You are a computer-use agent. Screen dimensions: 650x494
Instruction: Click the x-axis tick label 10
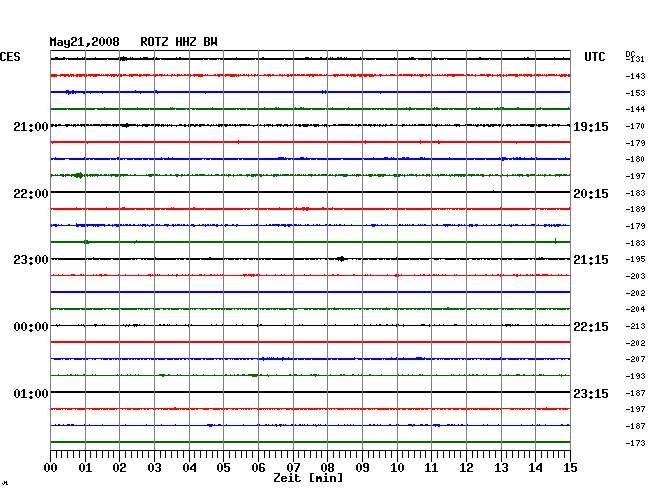pyautogui.click(x=397, y=468)
